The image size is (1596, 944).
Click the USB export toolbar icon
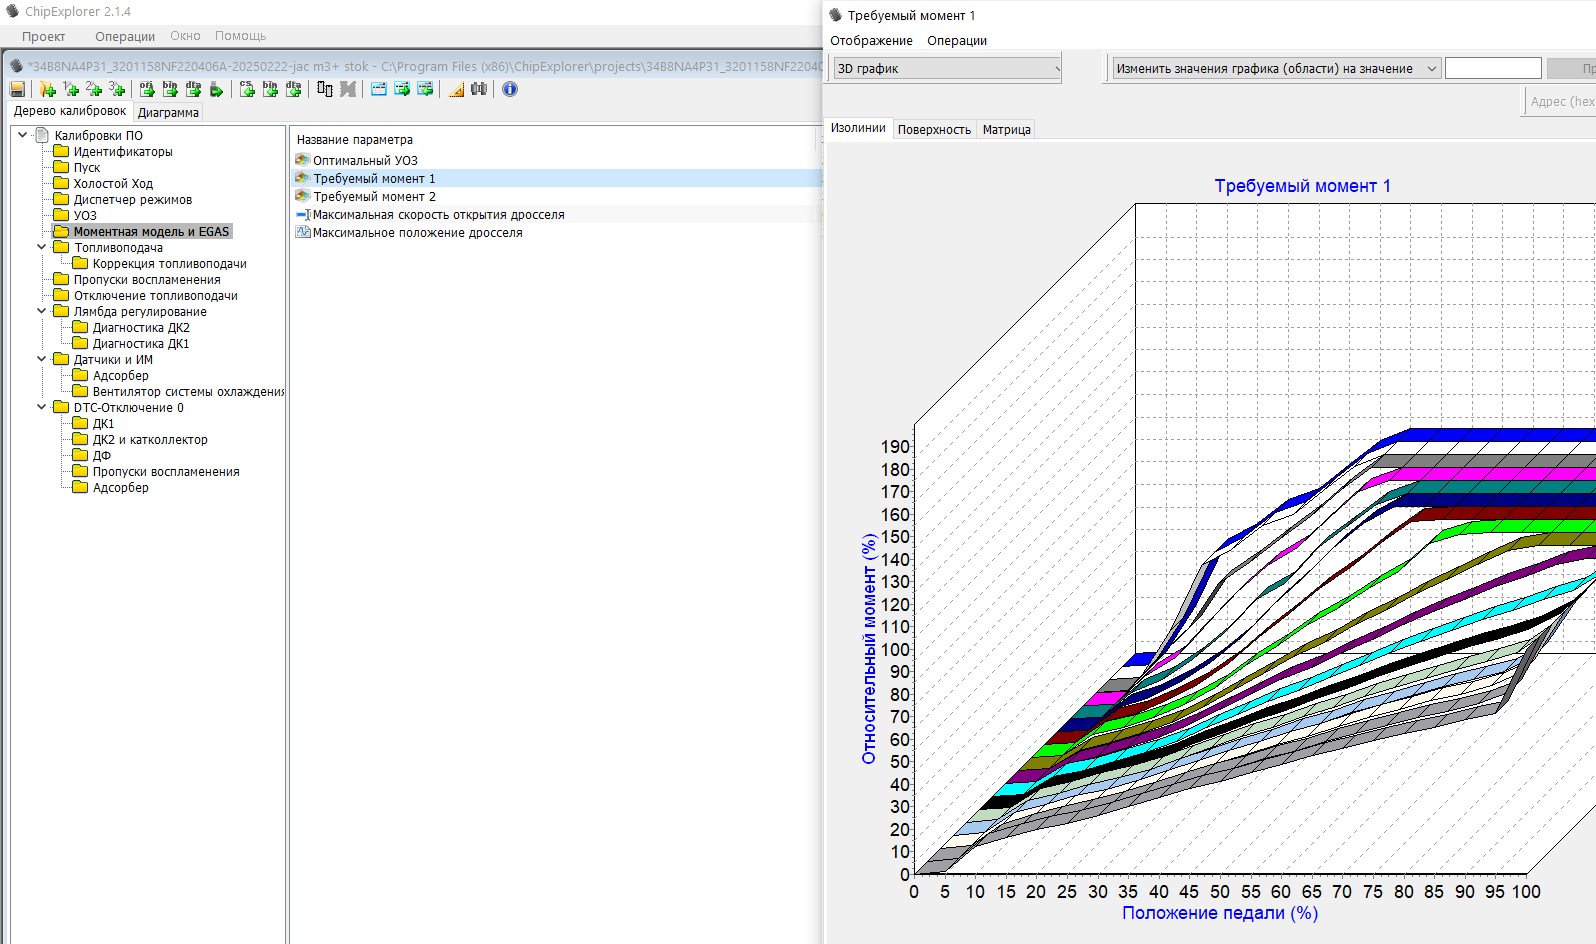216,89
